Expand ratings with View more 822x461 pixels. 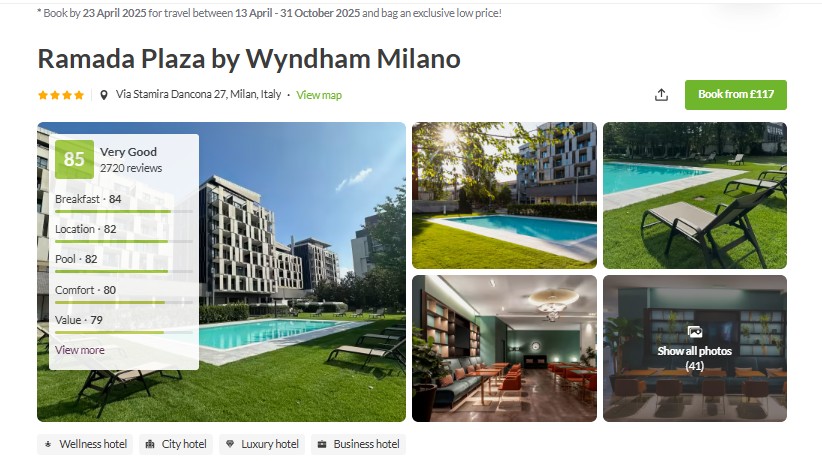80,350
